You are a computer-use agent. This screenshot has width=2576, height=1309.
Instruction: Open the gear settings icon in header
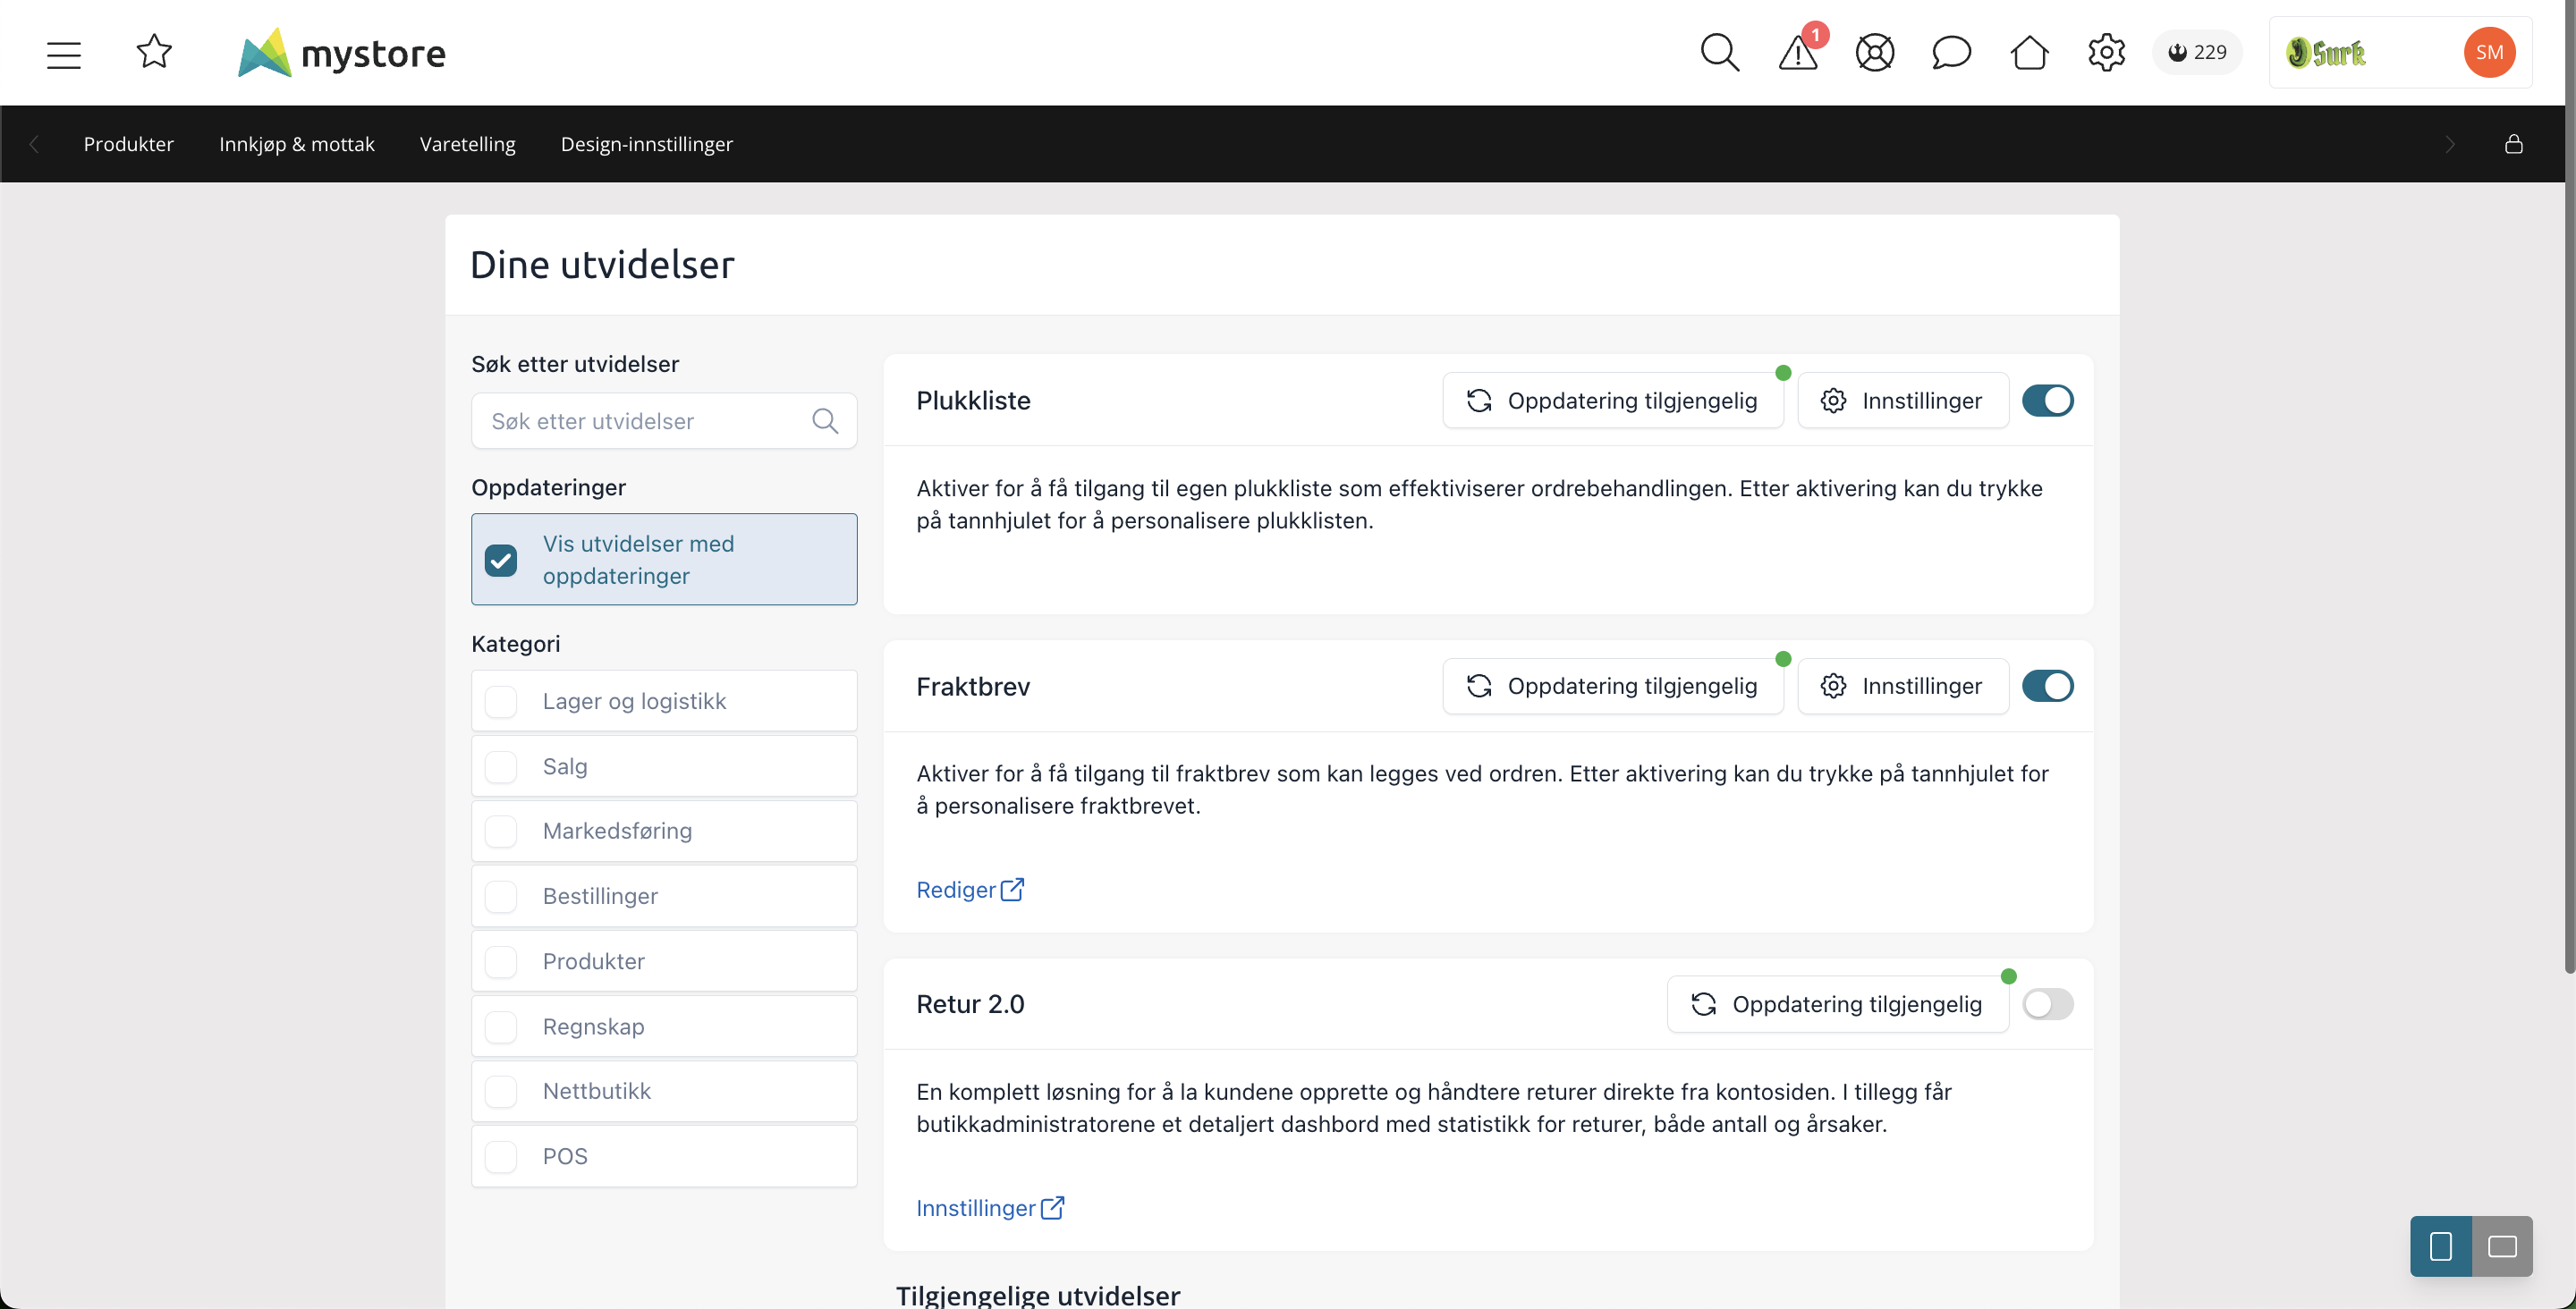click(2106, 52)
